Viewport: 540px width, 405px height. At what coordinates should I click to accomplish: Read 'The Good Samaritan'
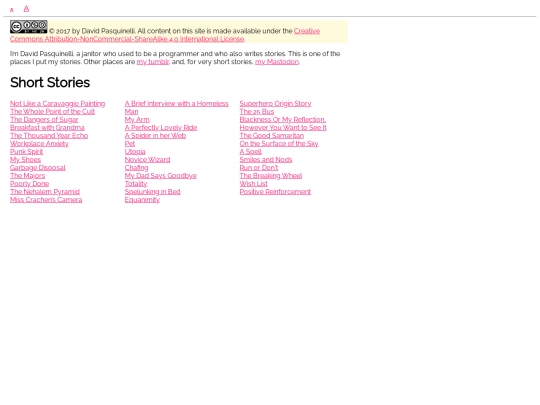(x=272, y=136)
